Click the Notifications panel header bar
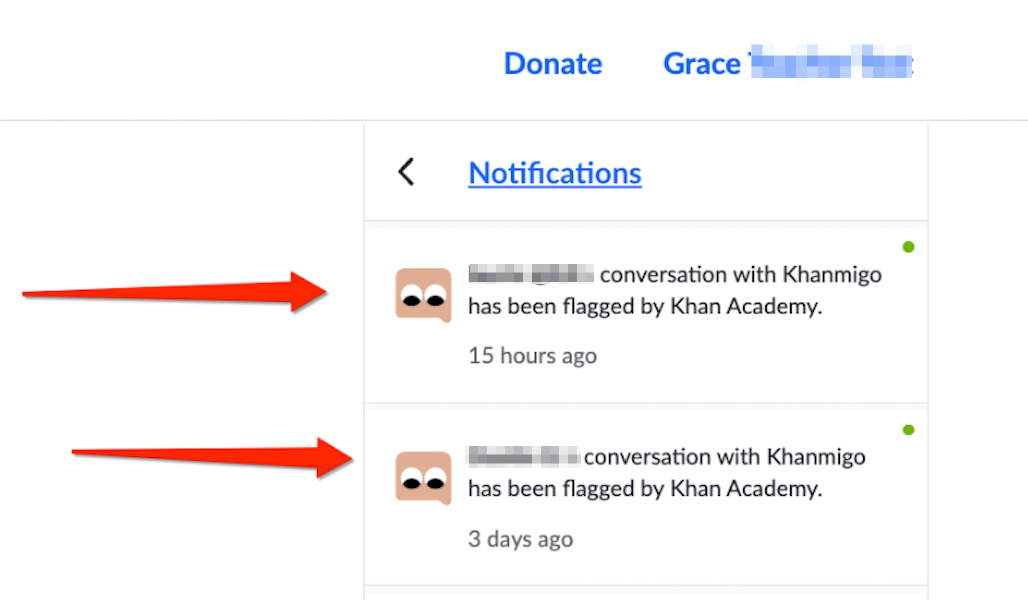 pos(646,172)
